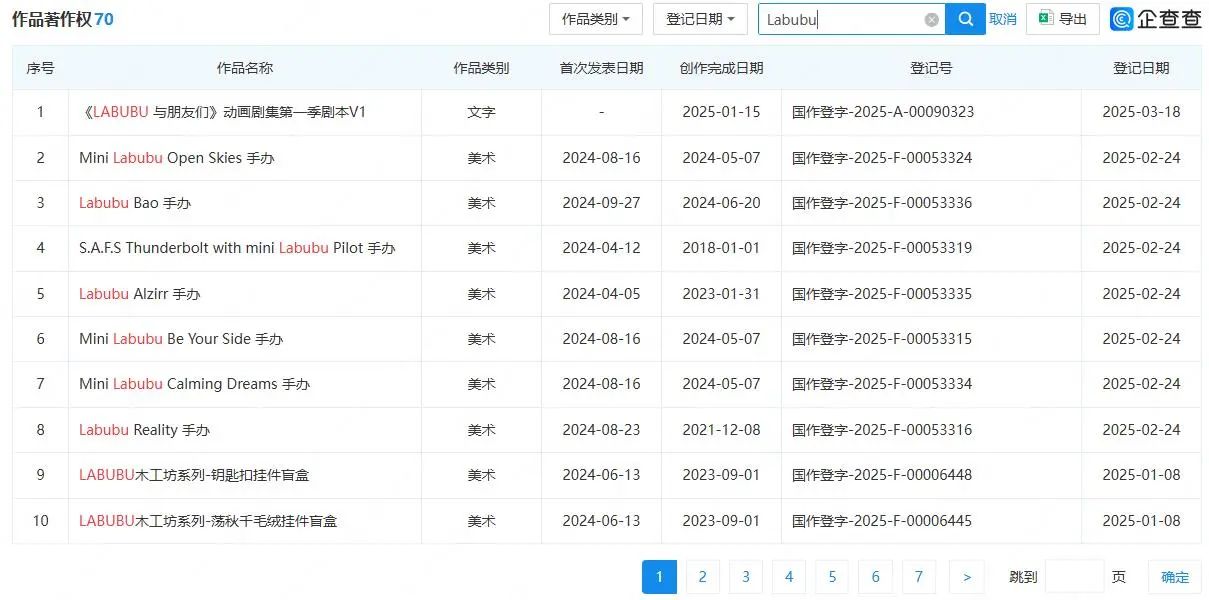This screenshot has width=1209, height=600.
Task: Select current page 1 button
Action: click(659, 577)
